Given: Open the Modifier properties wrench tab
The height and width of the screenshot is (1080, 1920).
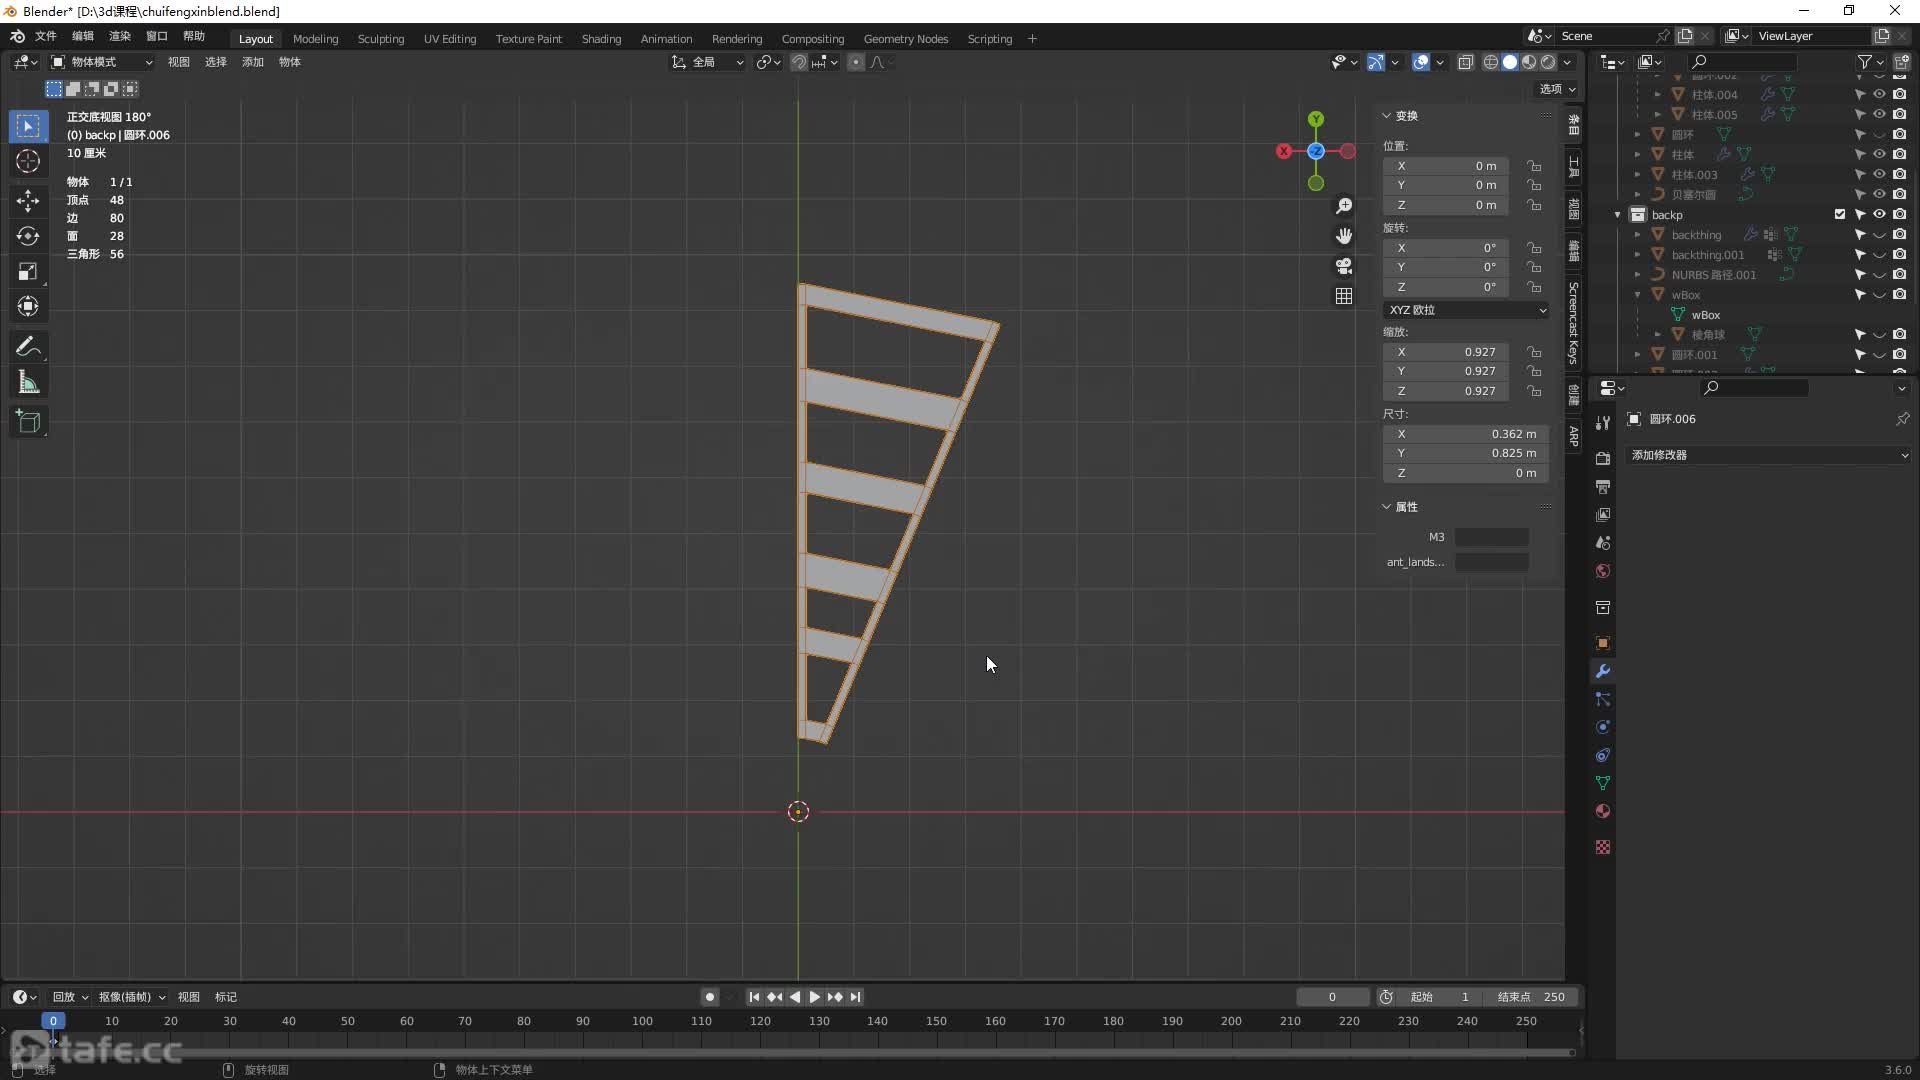Looking at the screenshot, I should (x=1603, y=671).
